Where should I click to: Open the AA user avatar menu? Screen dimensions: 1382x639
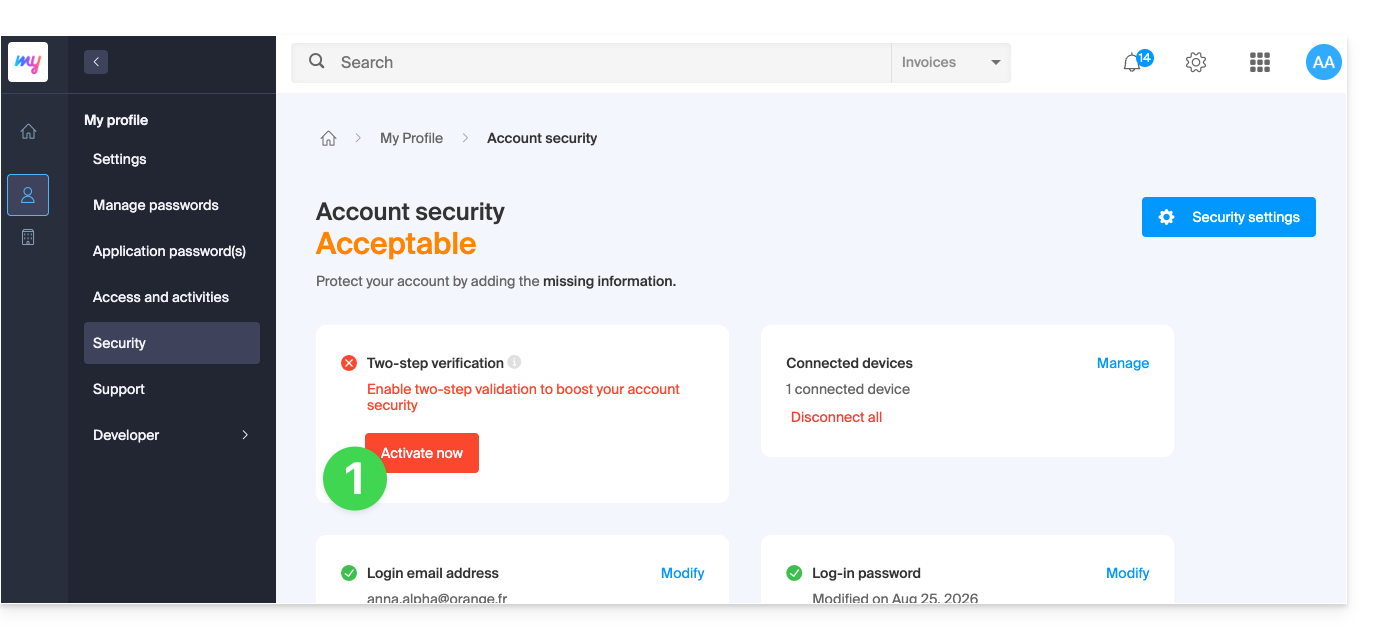point(1324,62)
